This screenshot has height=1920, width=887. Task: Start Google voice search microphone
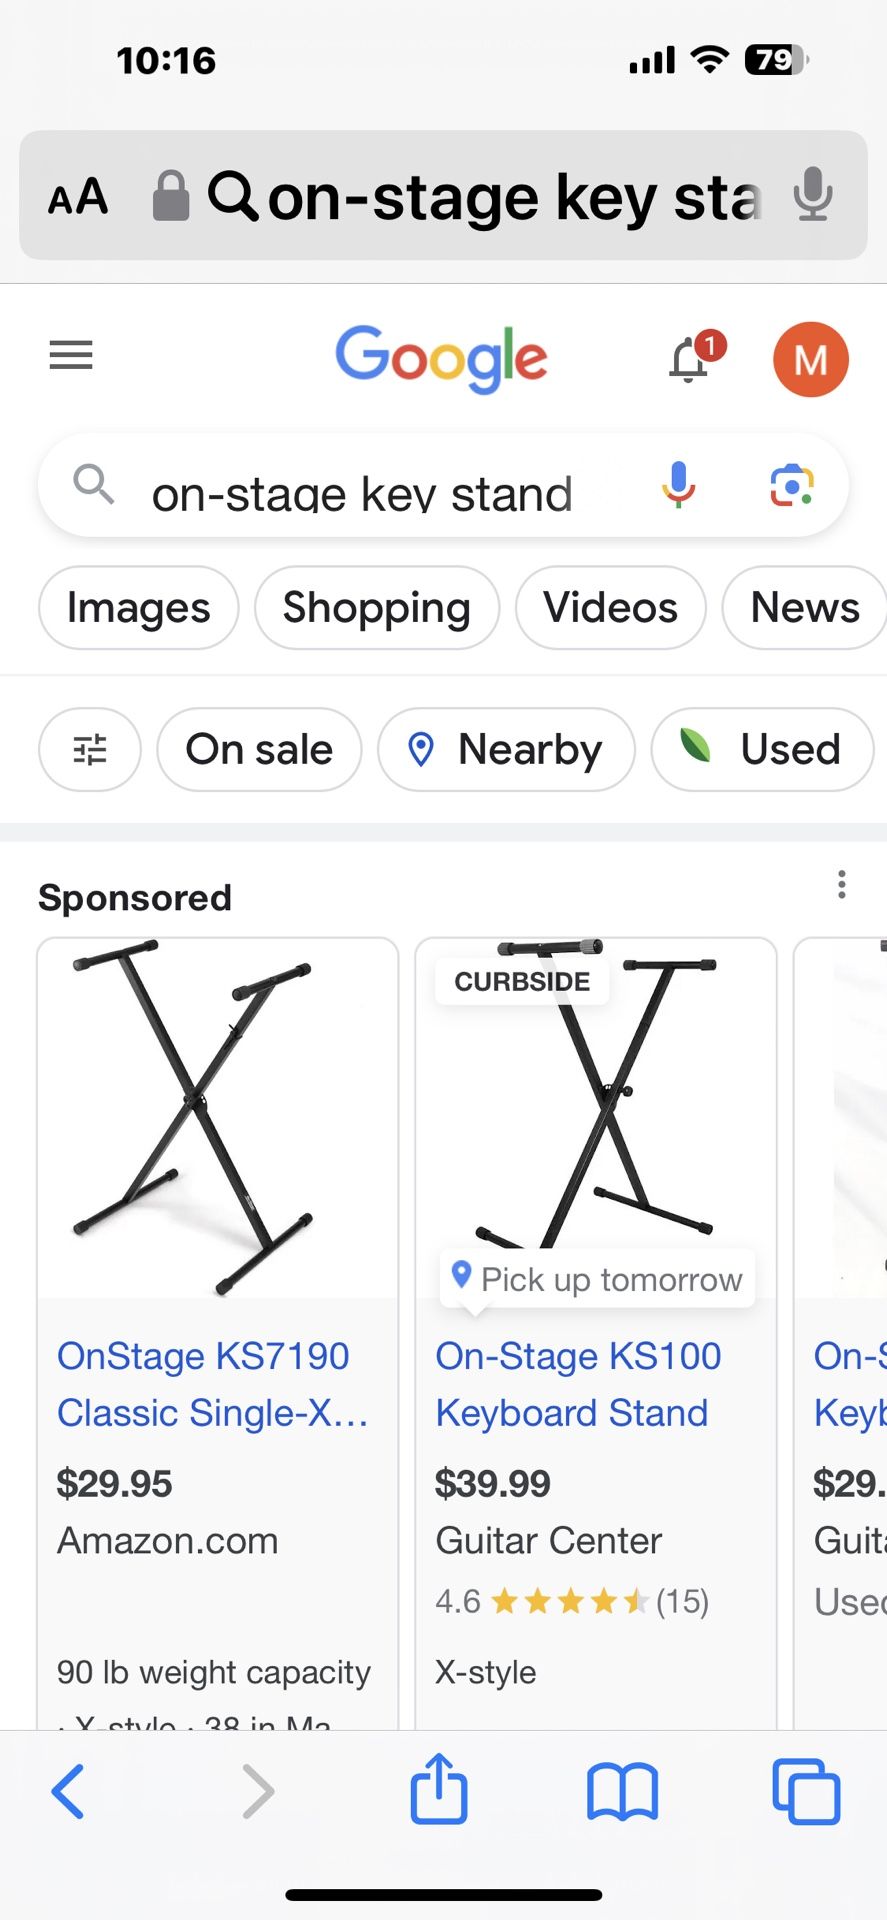(678, 486)
